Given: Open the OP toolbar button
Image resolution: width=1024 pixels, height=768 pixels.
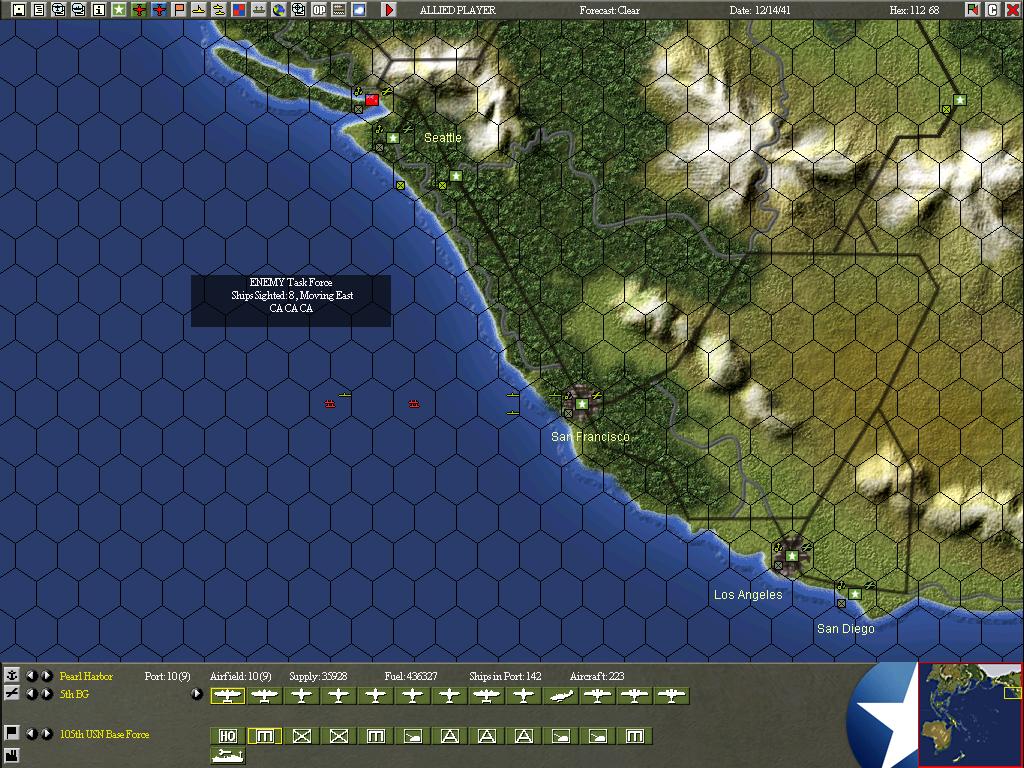Looking at the screenshot, I should point(319,10).
